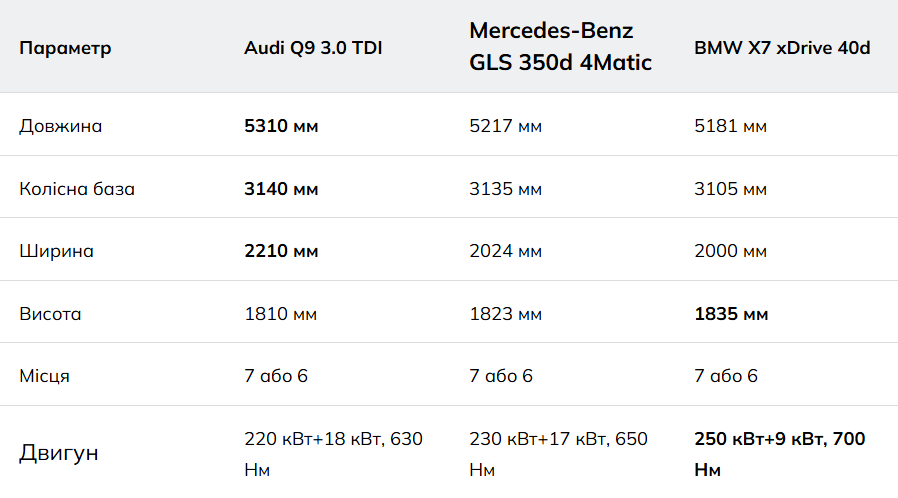
Task: Click the 230 кВт+17 кВт Mercedes engine cell
Action: click(558, 454)
